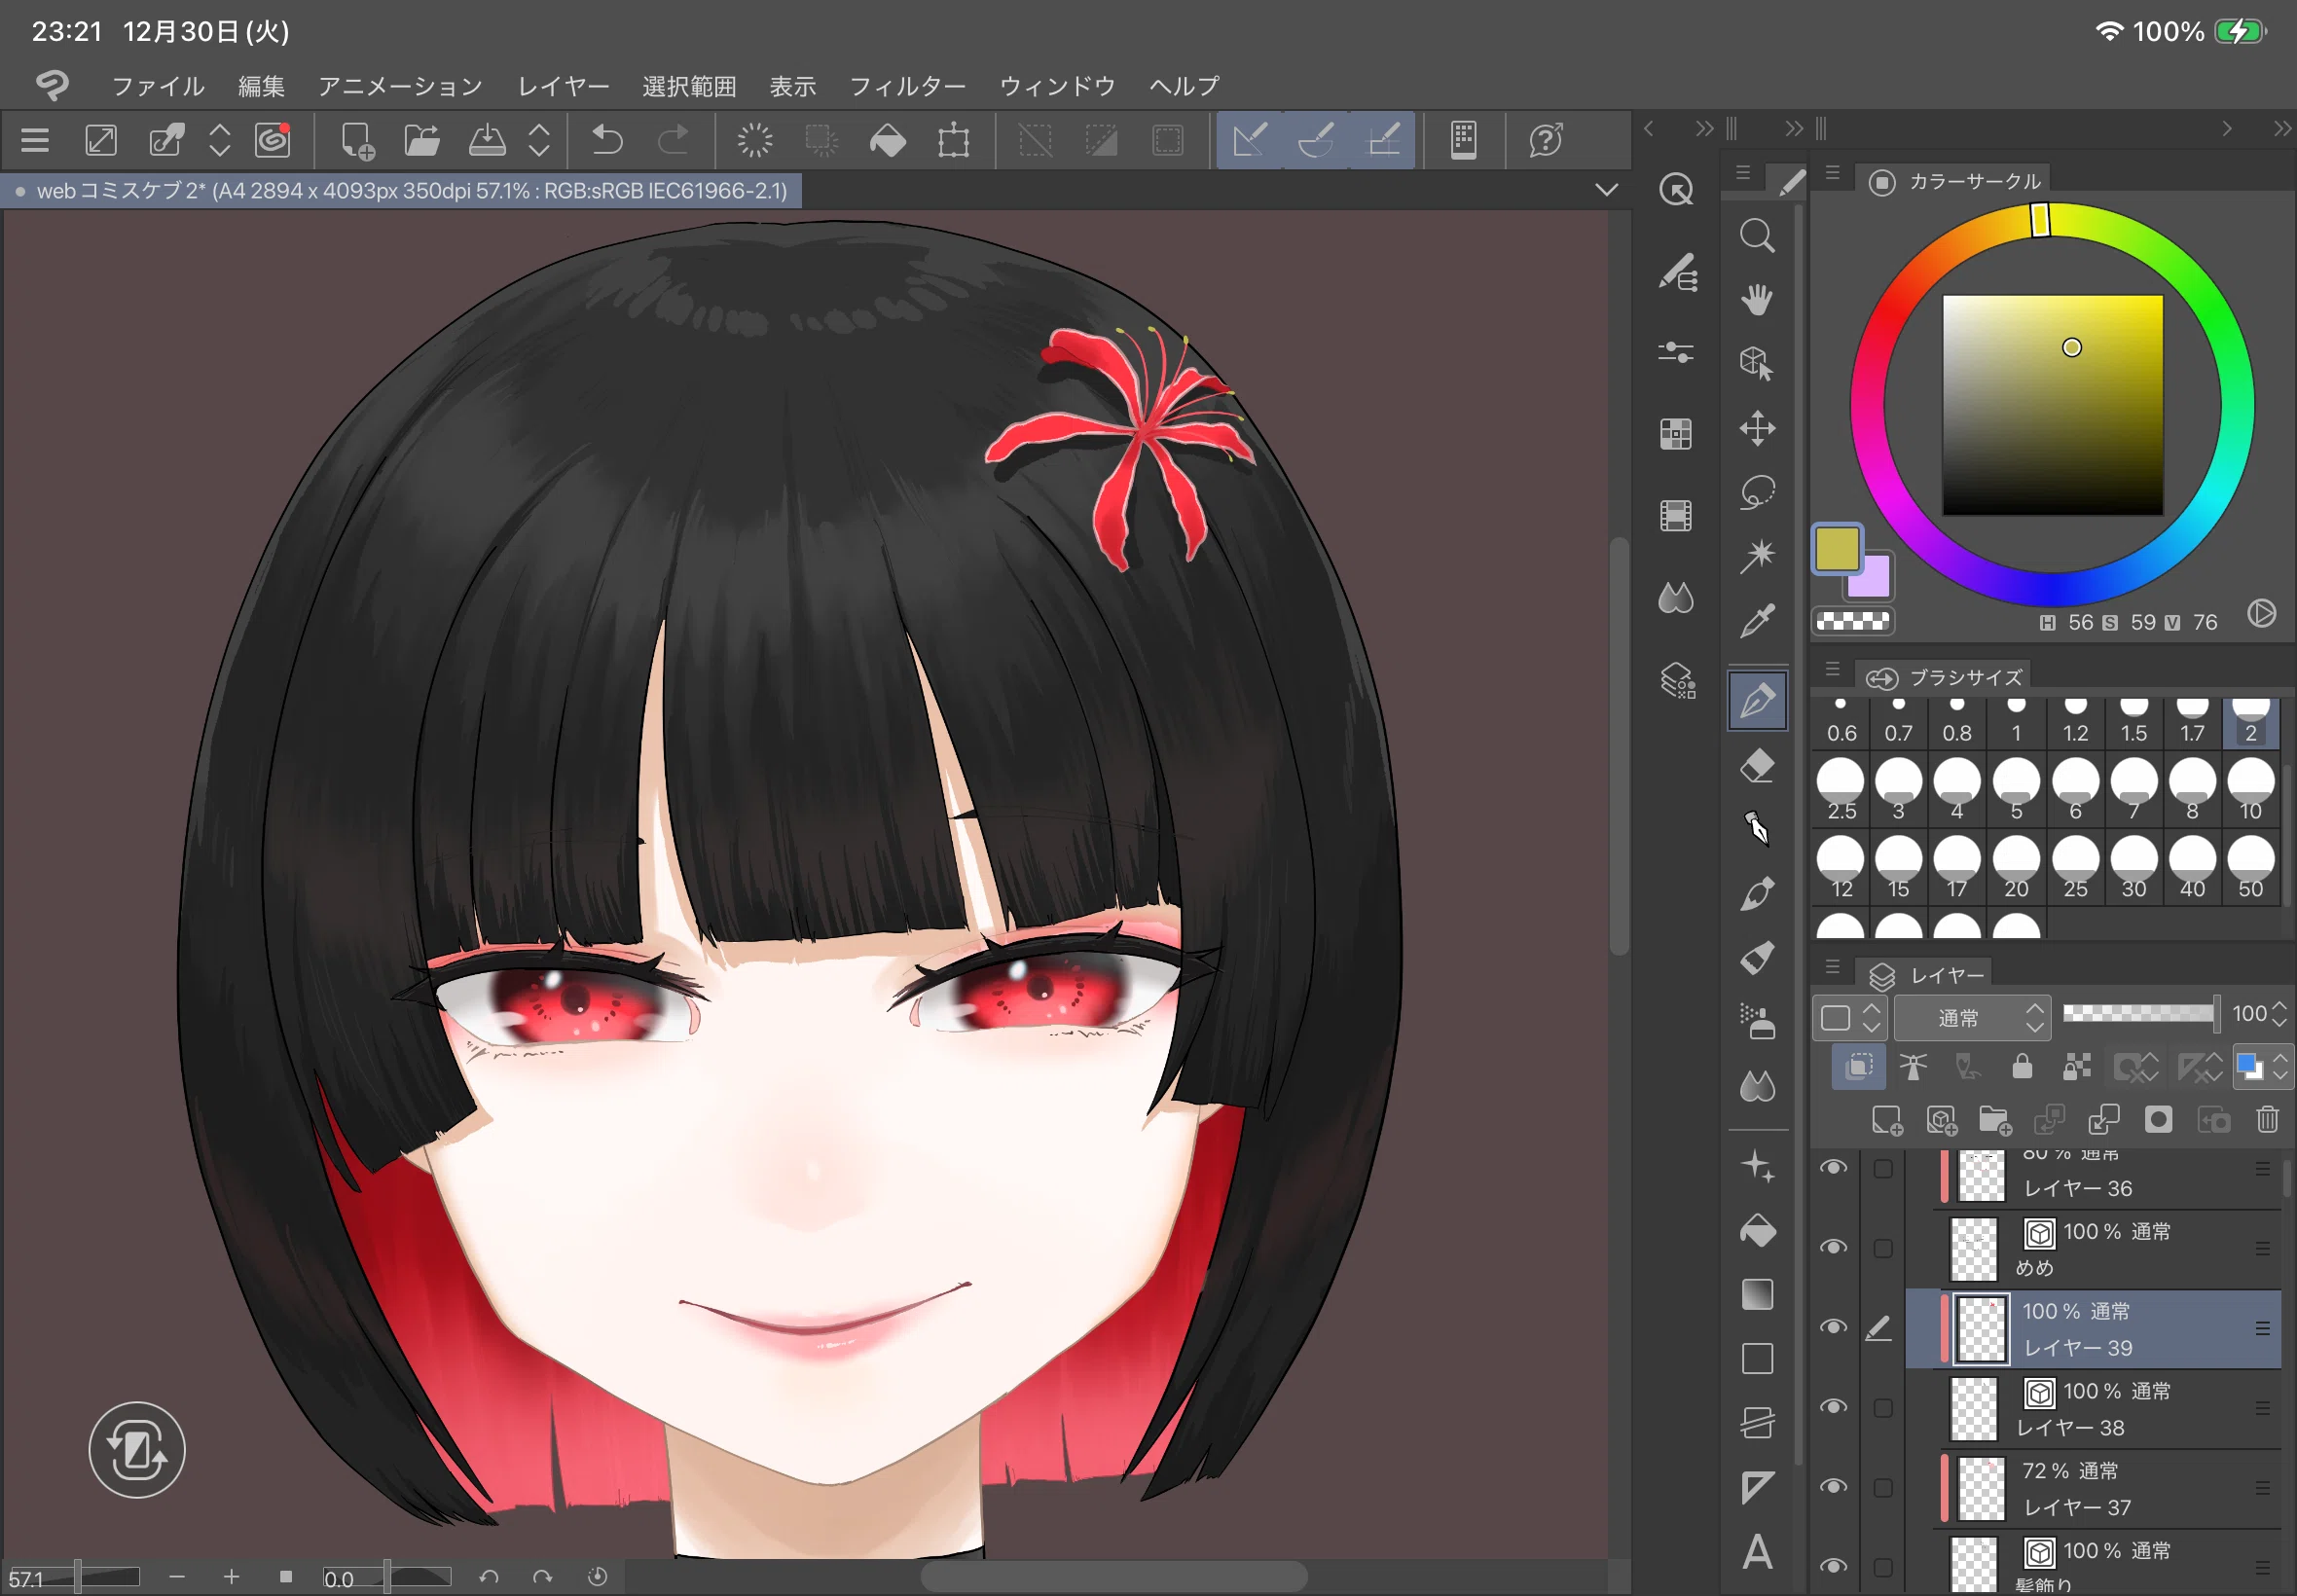The height and width of the screenshot is (1596, 2297).
Task: Open the Layer panel hamburger menu
Action: click(x=1832, y=967)
